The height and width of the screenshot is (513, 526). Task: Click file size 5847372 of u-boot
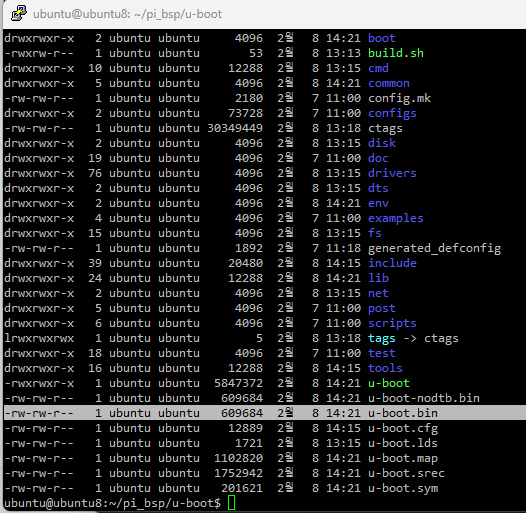[x=239, y=383]
